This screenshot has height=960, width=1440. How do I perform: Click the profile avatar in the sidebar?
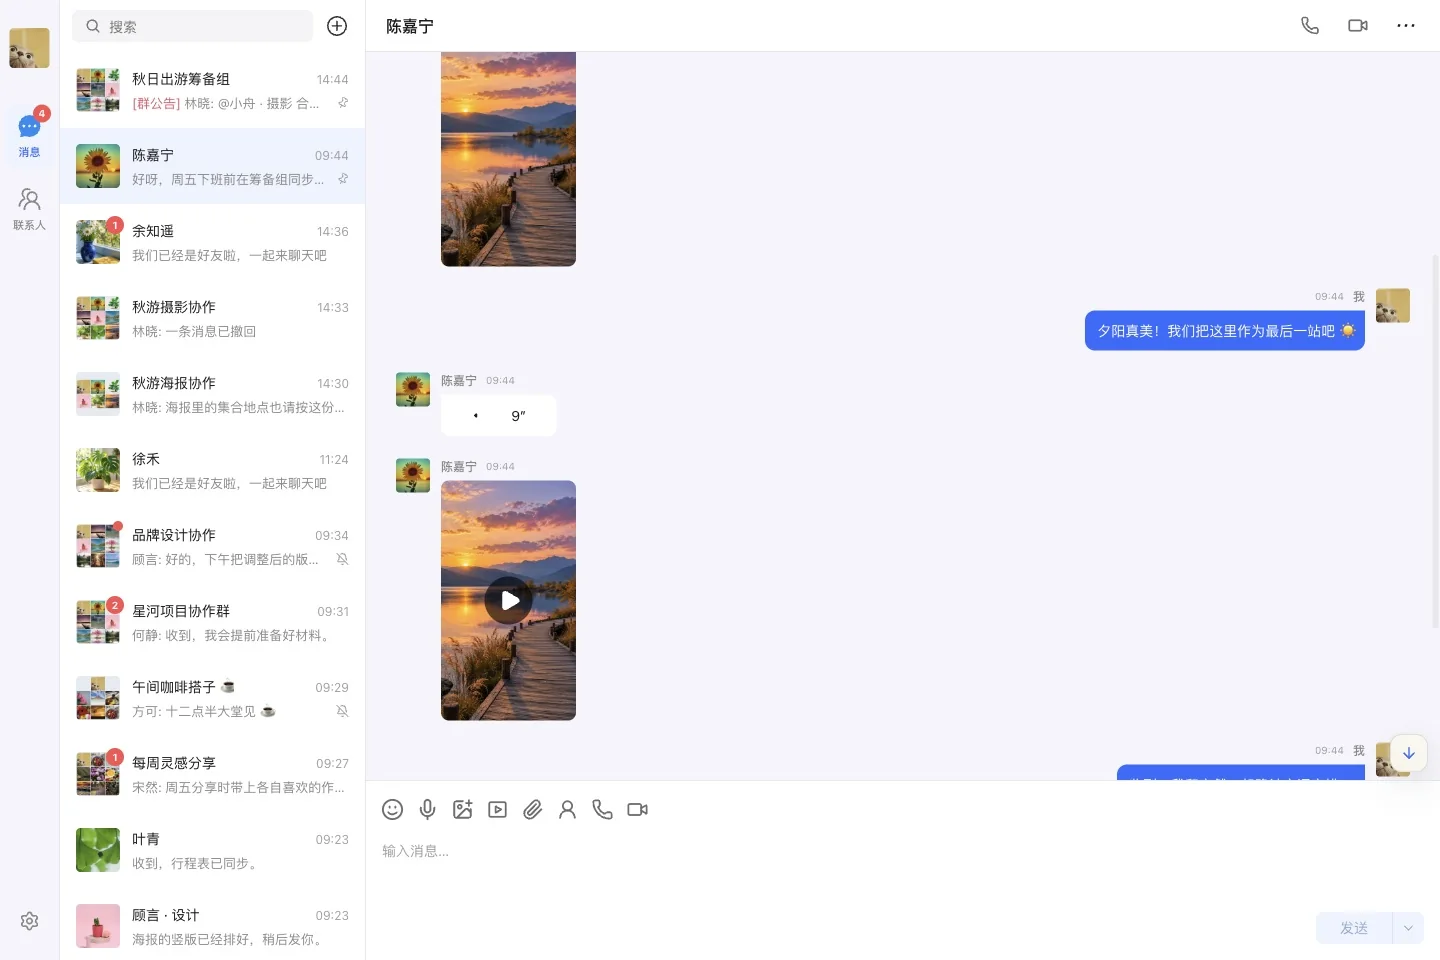tap(29, 48)
